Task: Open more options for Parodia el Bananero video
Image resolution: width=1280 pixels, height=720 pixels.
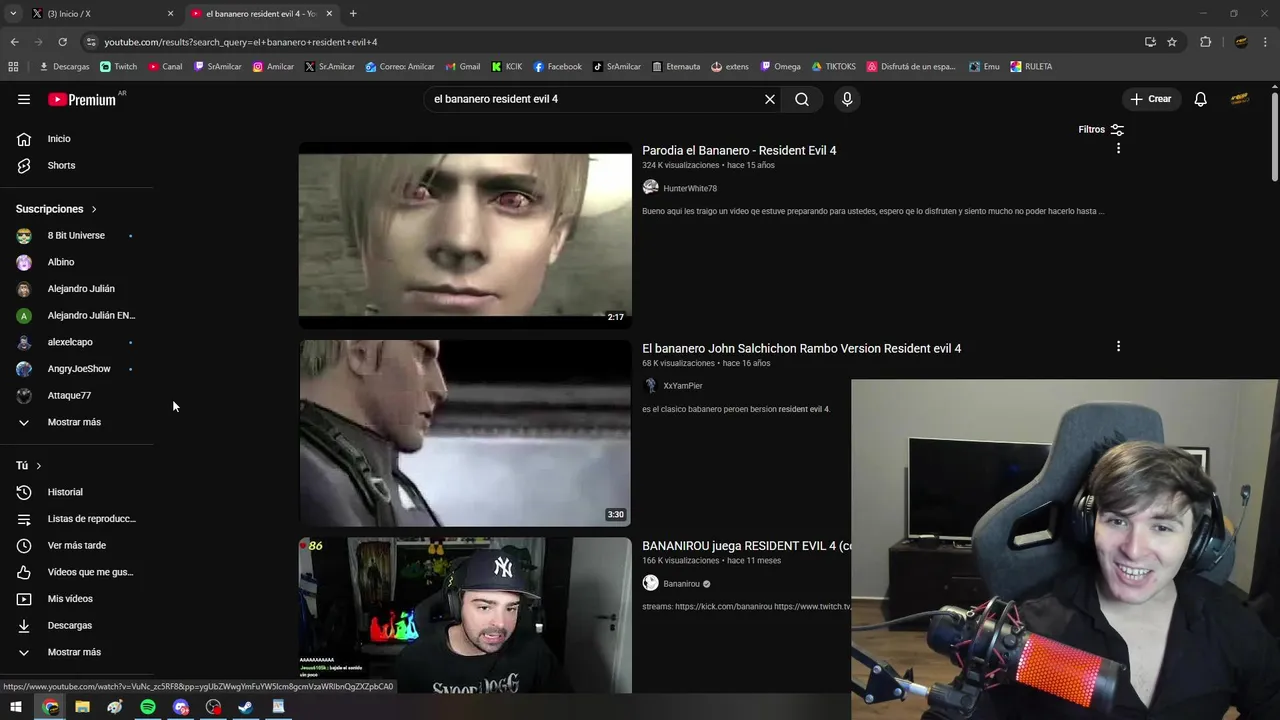Action: pyautogui.click(x=1118, y=148)
